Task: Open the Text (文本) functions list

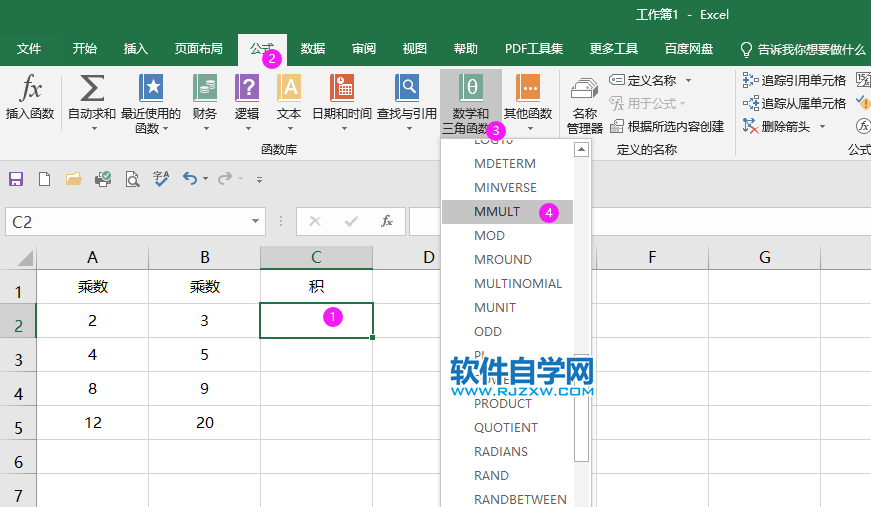Action: point(289,103)
